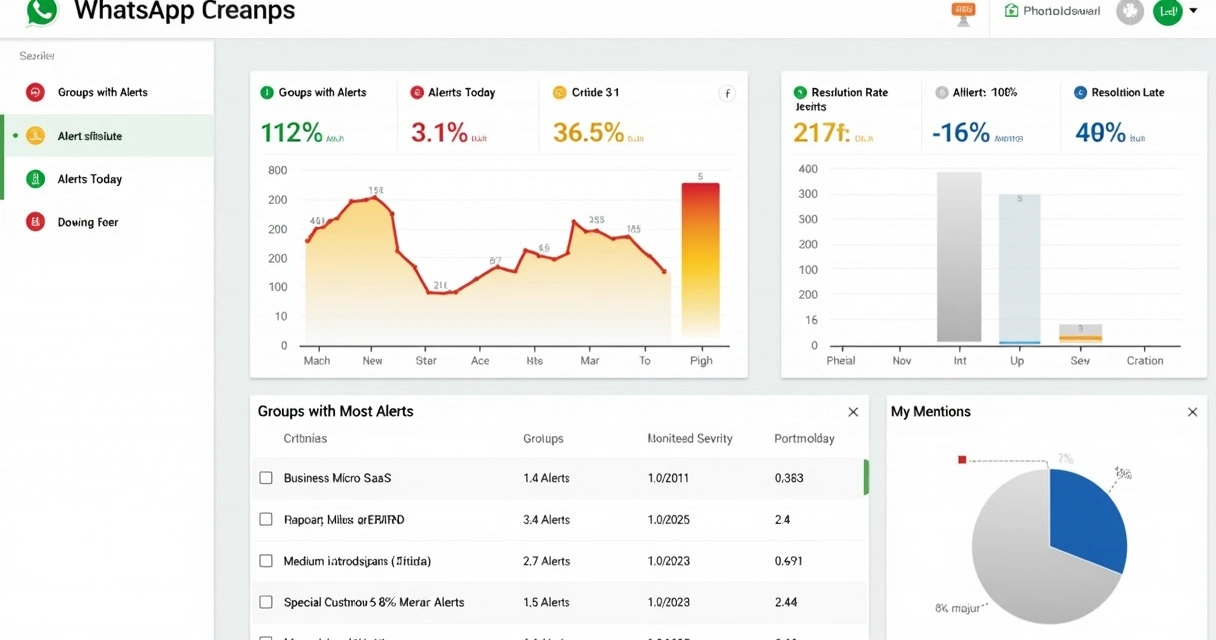This screenshot has width=1216, height=640.
Task: Select the yellow Alert sfisiute sidebar icon
Action: pos(36,136)
